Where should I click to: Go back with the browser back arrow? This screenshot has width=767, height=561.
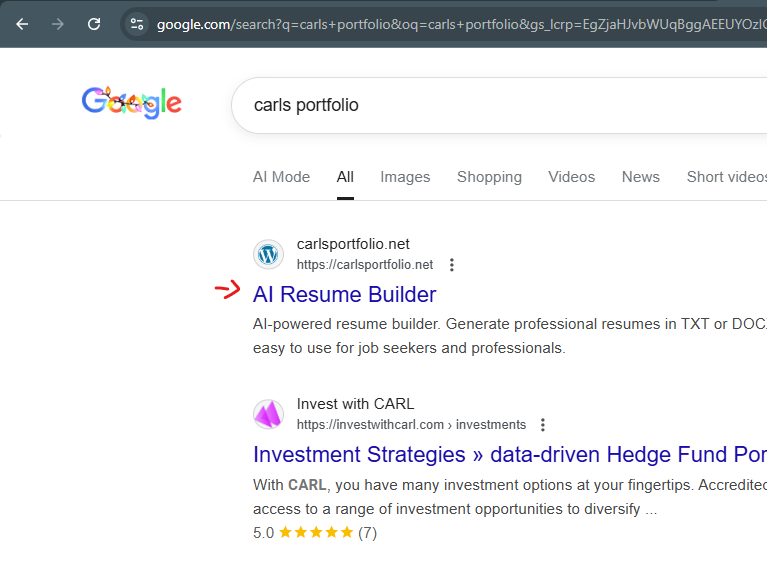[x=22, y=24]
